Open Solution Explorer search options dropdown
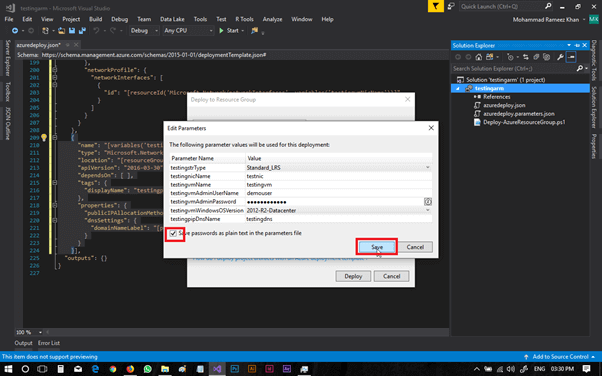Image resolution: width=602 pixels, height=376 pixels. pyautogui.click(x=586, y=68)
